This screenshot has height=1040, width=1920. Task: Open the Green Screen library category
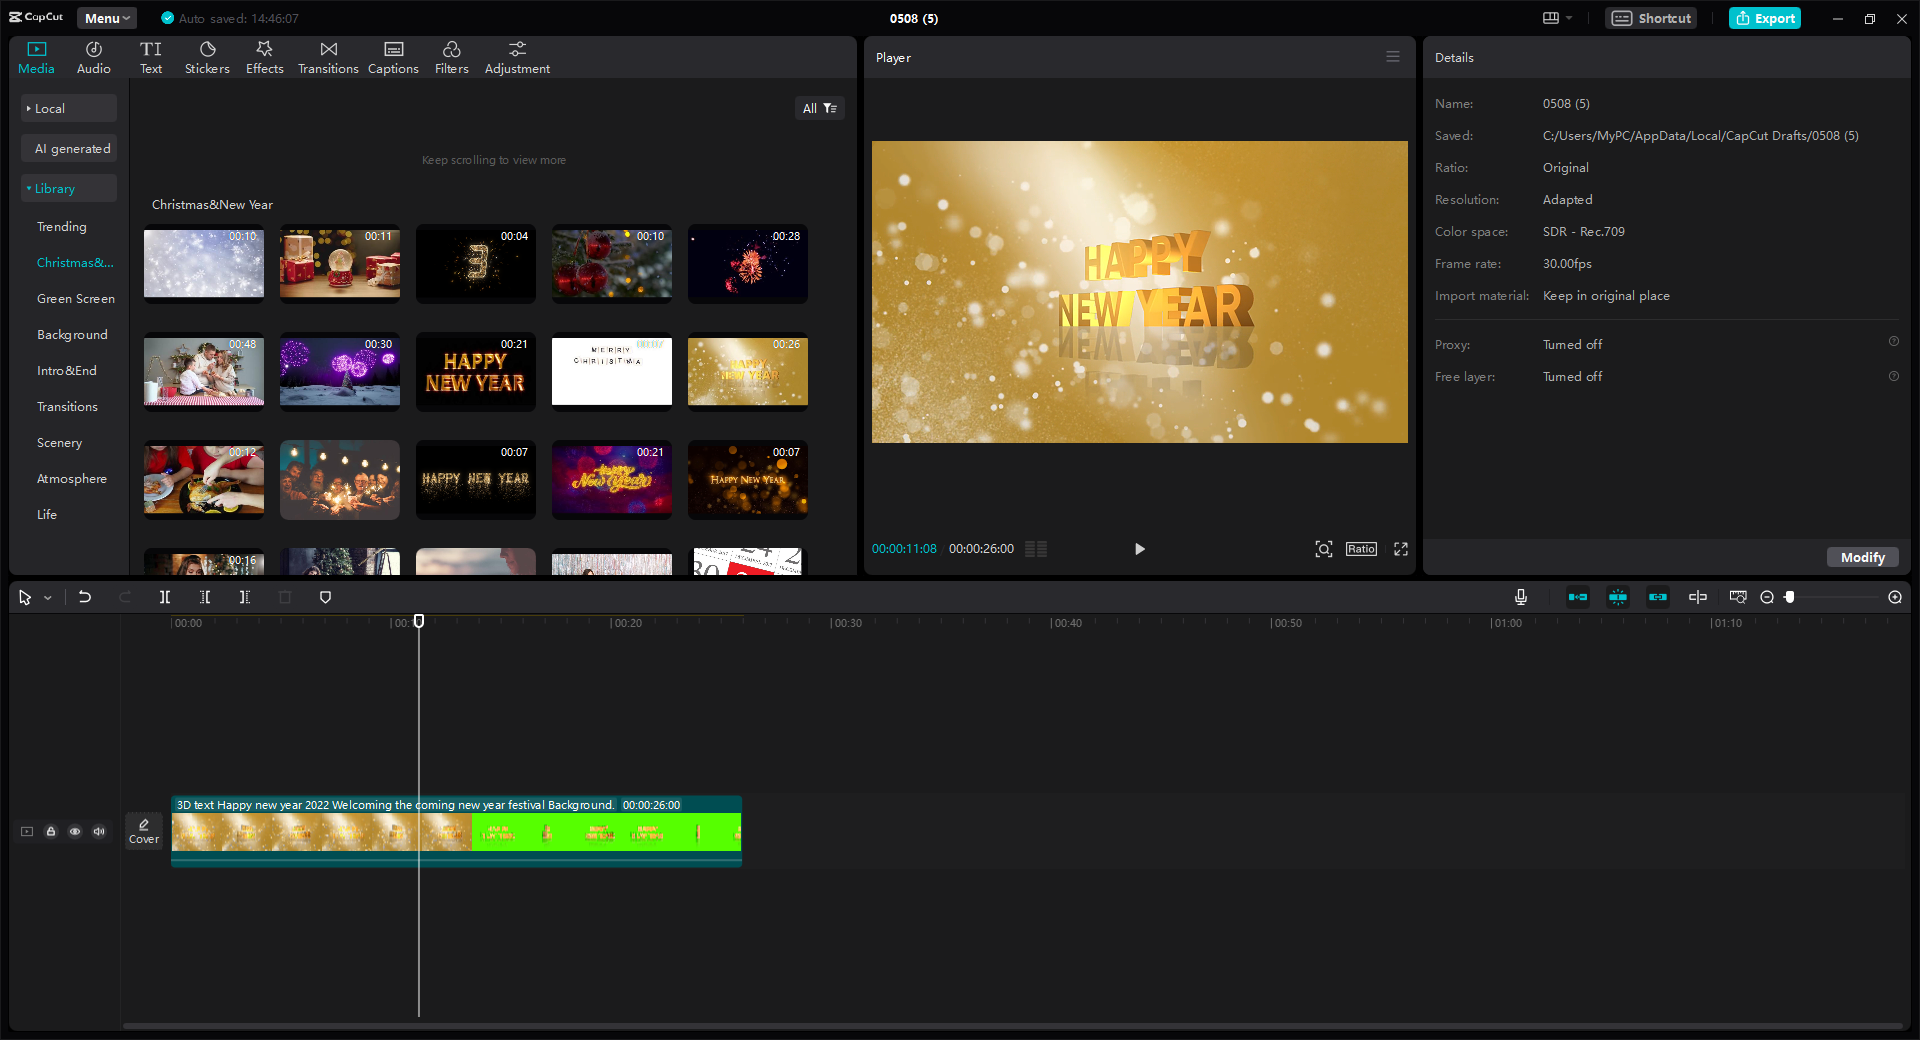[76, 298]
